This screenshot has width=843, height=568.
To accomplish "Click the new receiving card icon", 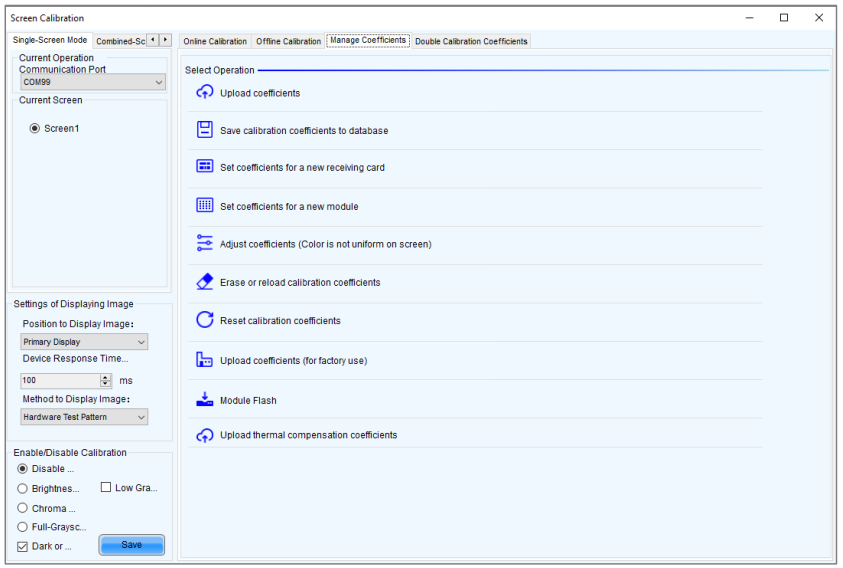I will click(x=204, y=167).
